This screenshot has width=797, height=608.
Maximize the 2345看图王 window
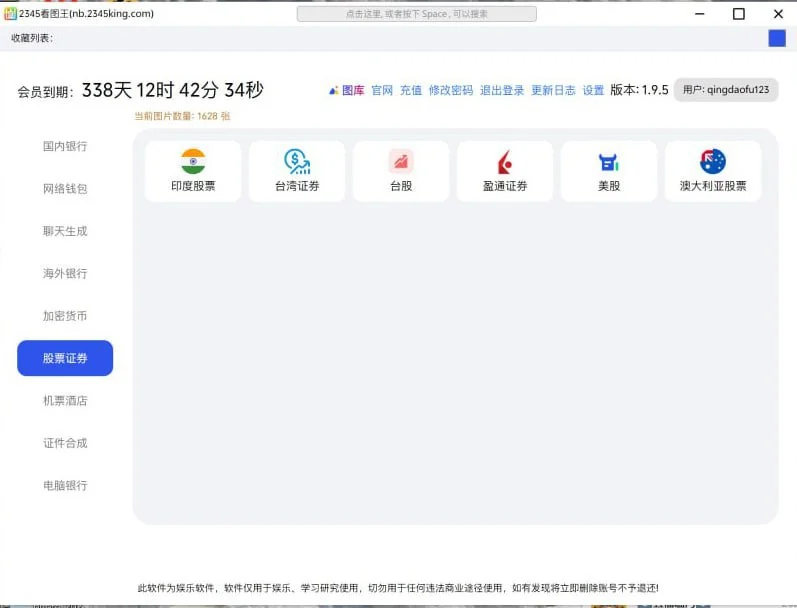click(739, 14)
